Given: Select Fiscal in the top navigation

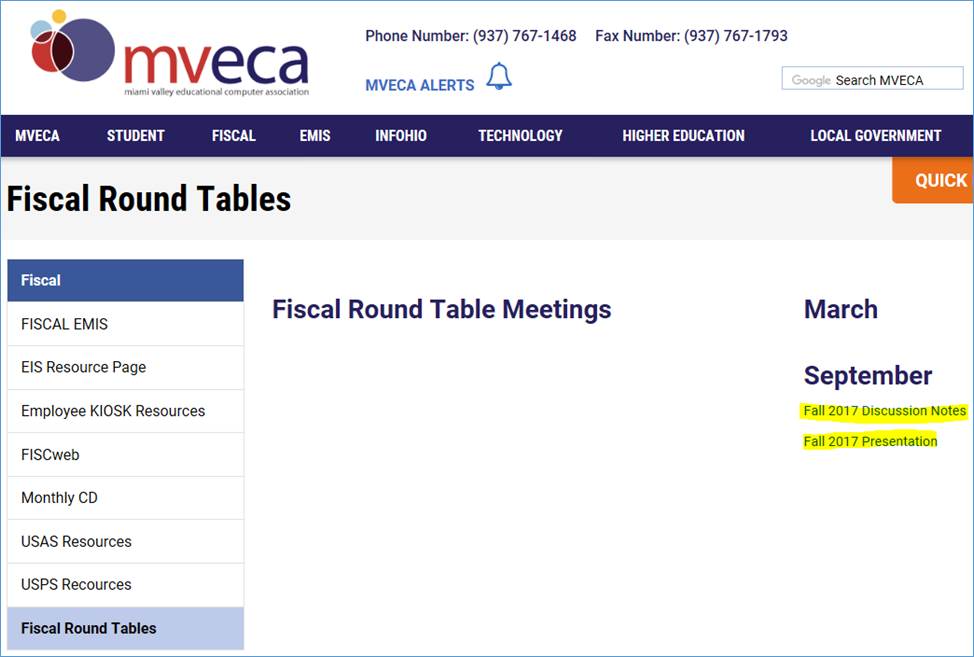Looking at the screenshot, I should (x=233, y=136).
